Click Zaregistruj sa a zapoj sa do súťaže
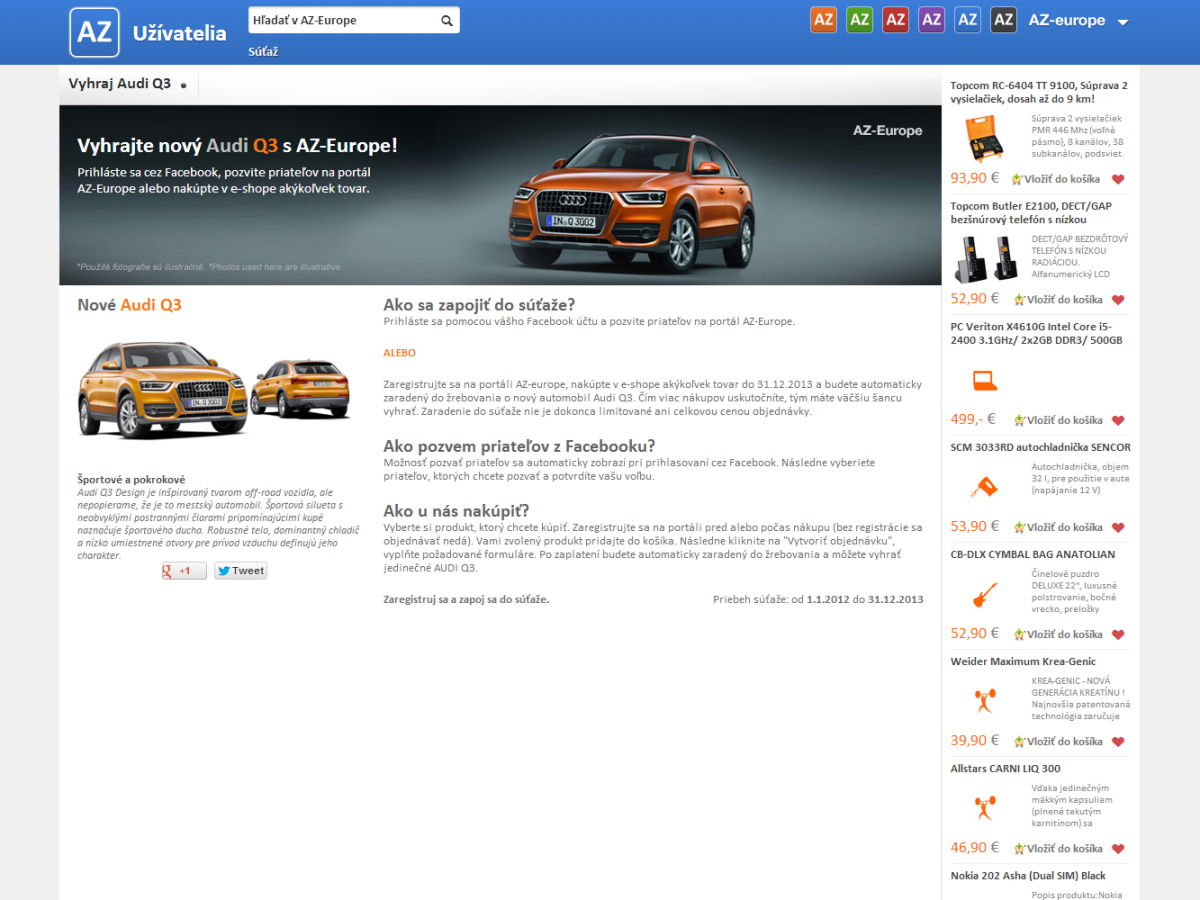Screen dimensions: 1200x900 [466, 599]
